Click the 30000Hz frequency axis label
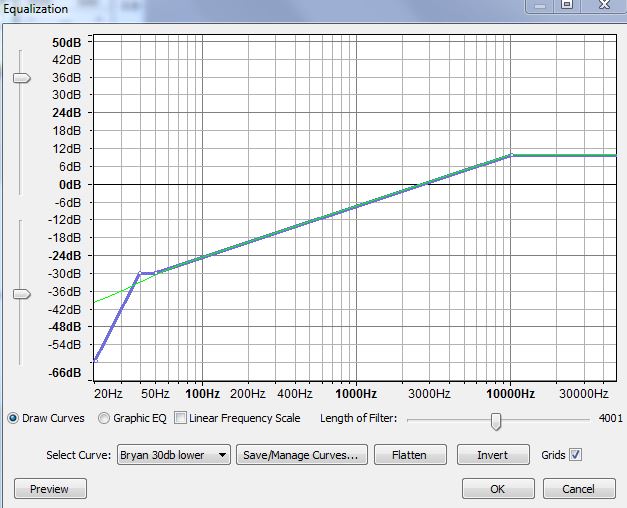Viewport: 627px width, 508px height. point(584,394)
